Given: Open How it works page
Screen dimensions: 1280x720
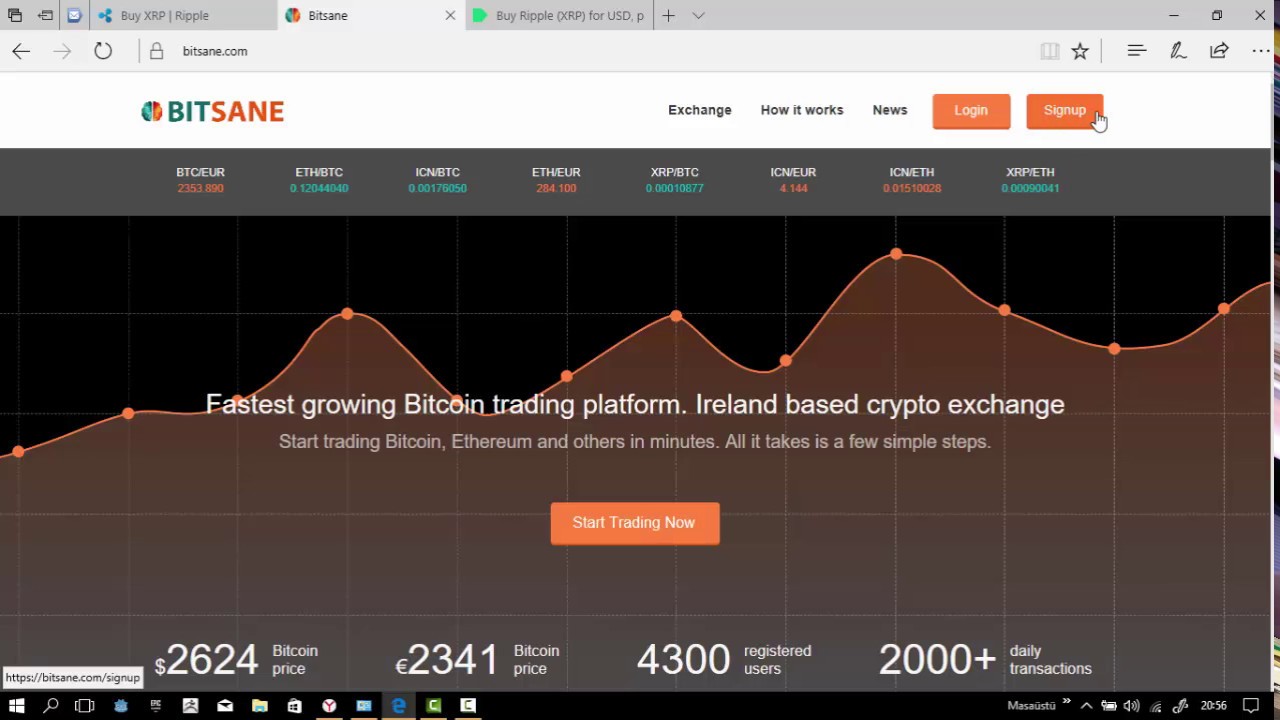Looking at the screenshot, I should [802, 110].
